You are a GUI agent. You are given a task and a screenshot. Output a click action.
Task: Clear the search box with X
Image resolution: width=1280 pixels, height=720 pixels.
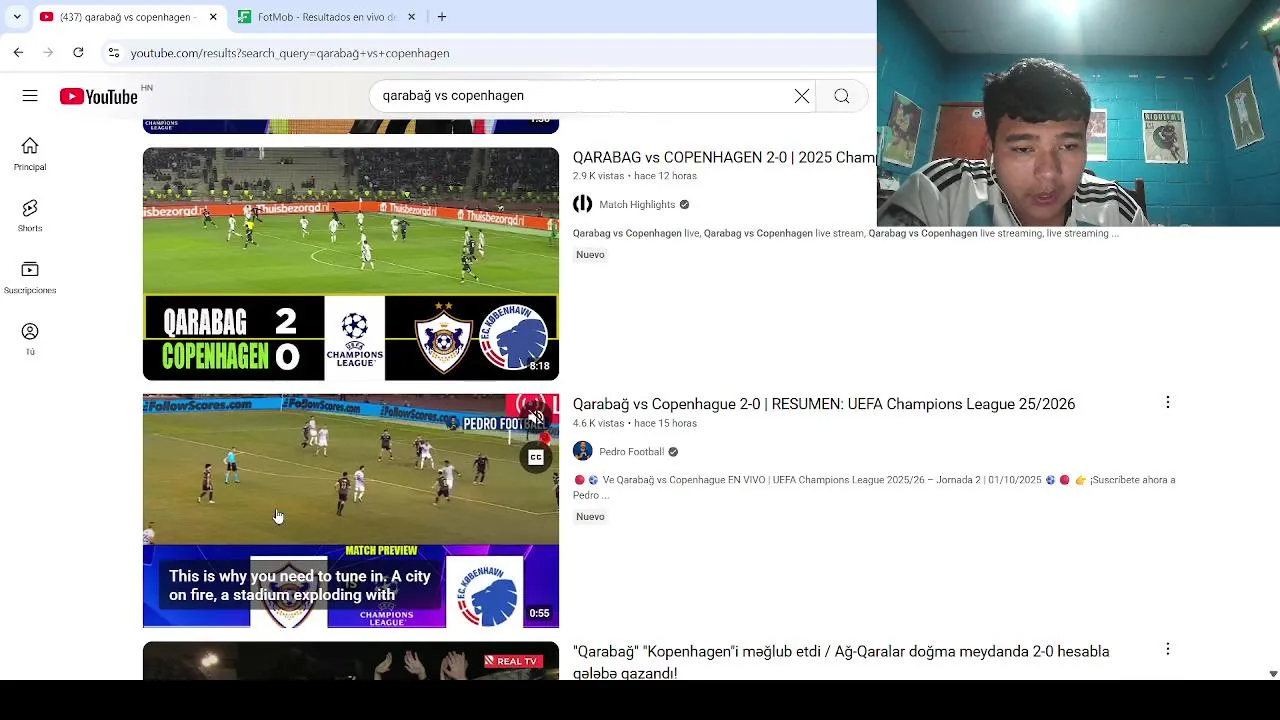pos(802,96)
